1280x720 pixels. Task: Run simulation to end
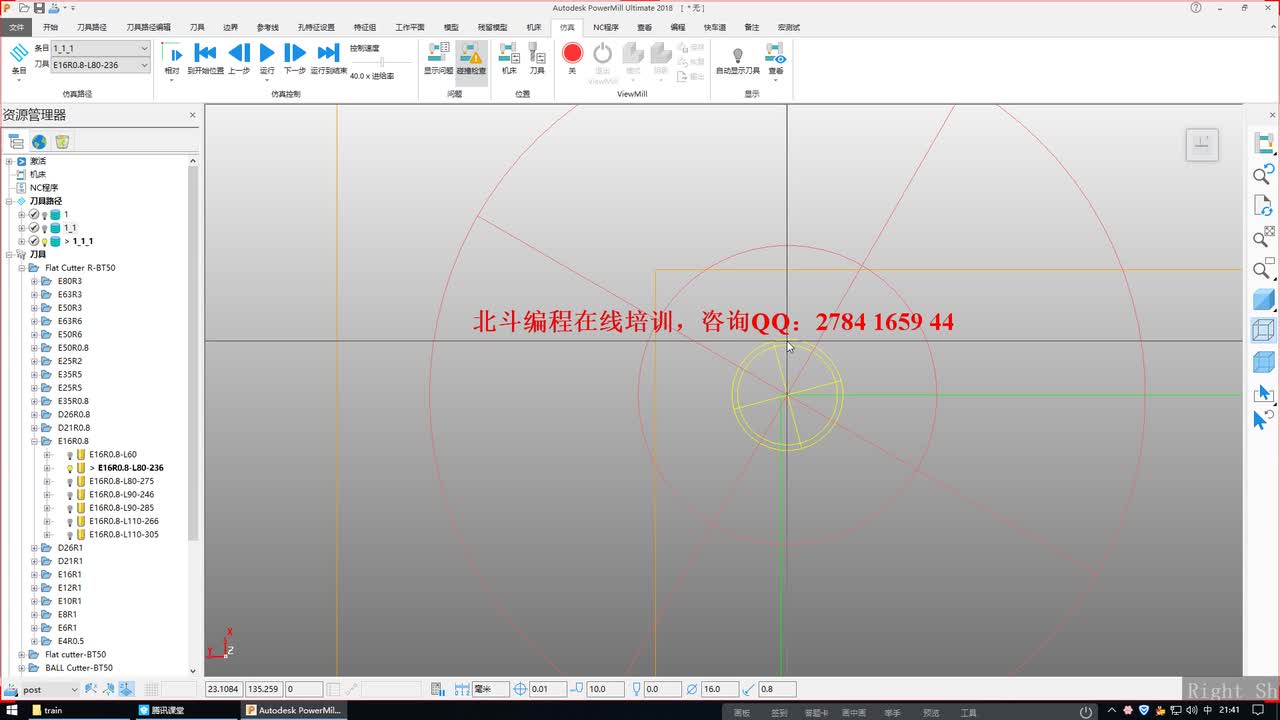coord(328,59)
